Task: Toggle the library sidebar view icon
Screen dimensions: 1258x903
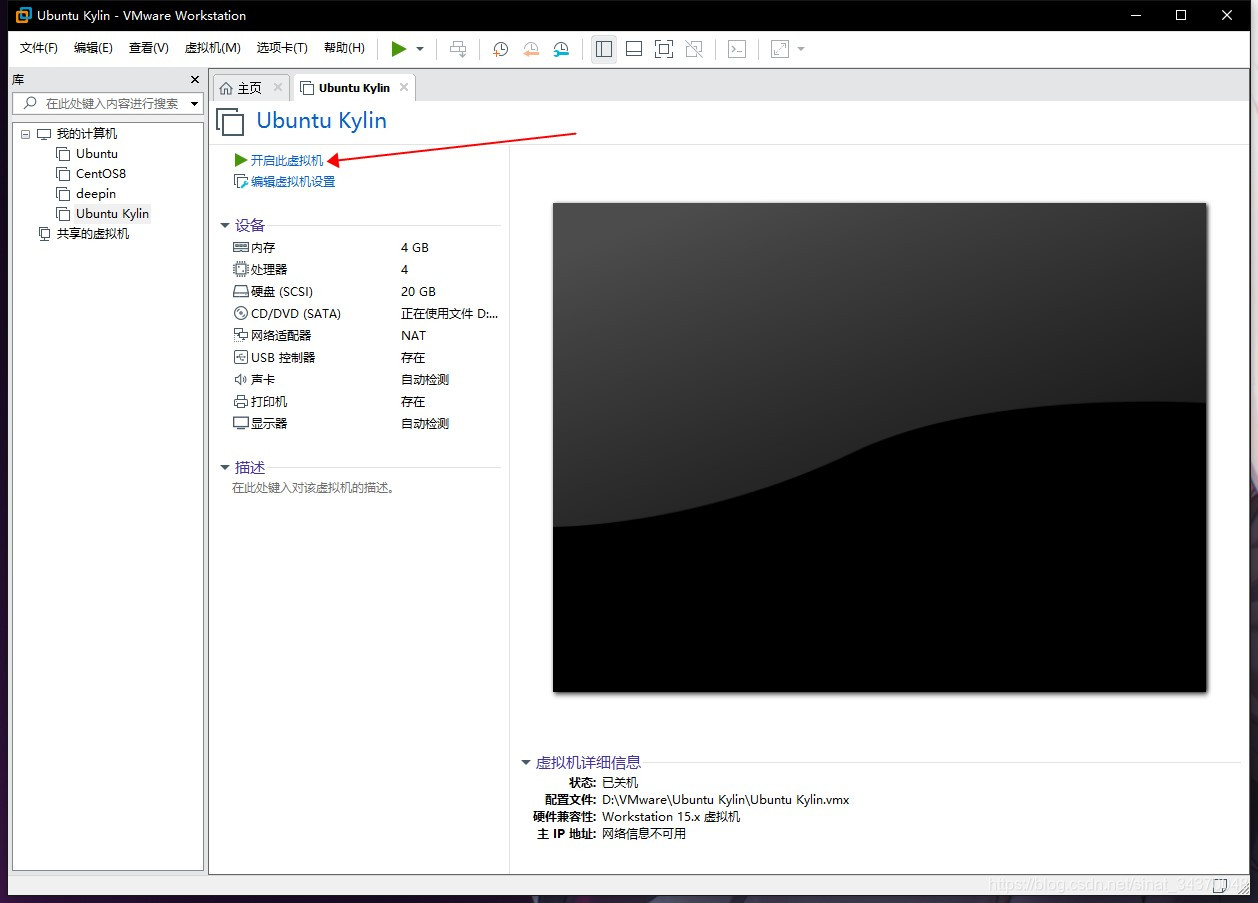Action: pos(604,49)
